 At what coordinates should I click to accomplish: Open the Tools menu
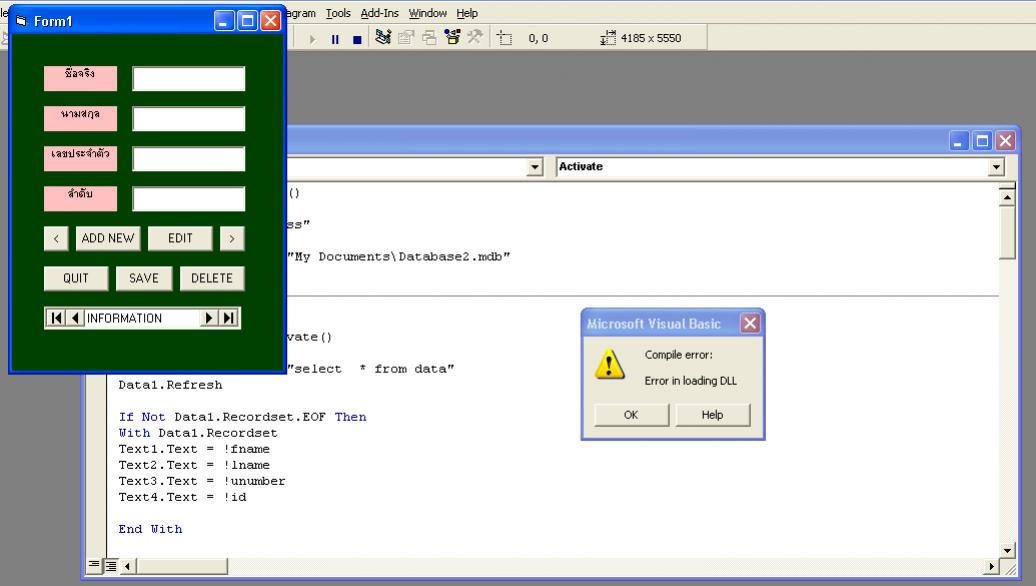(338, 13)
